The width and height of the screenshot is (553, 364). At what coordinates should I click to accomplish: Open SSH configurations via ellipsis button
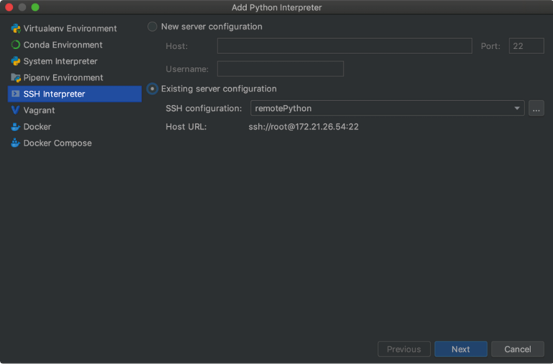(x=536, y=108)
